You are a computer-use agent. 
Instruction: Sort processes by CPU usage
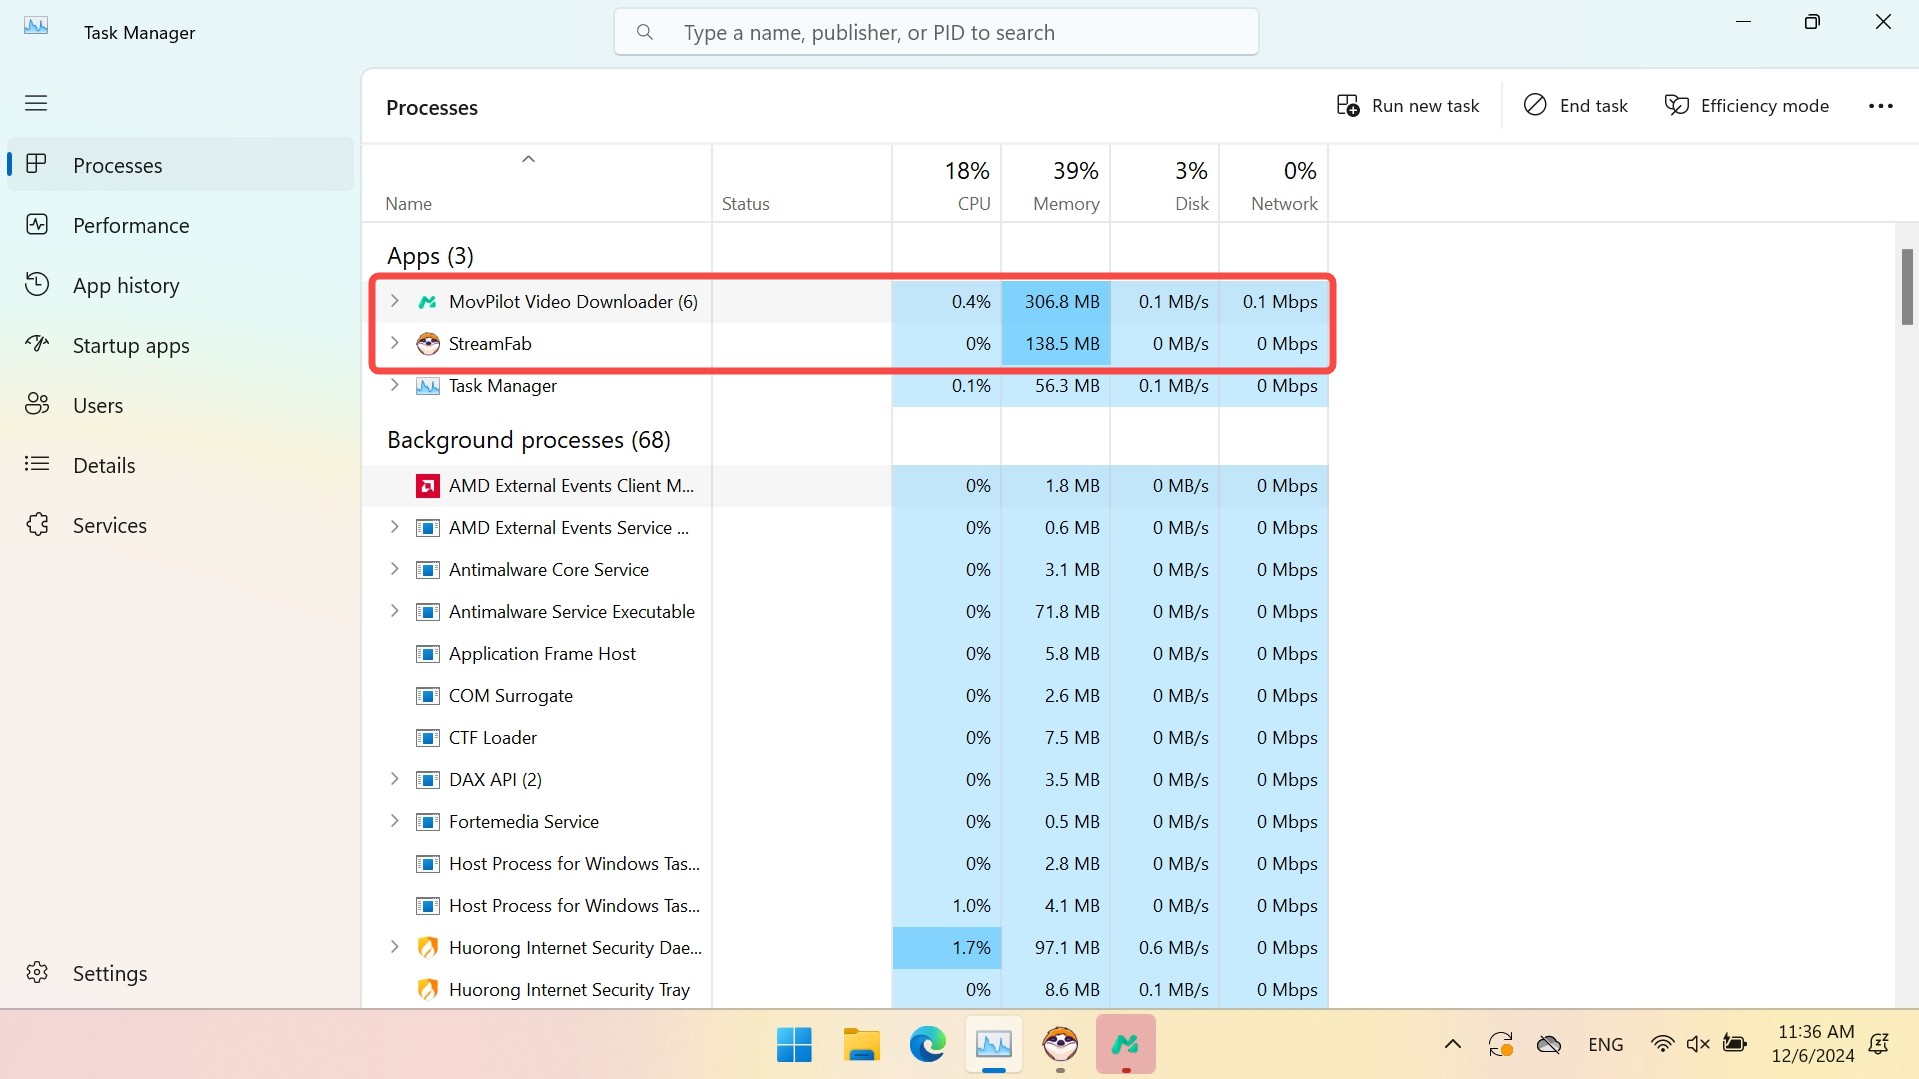(946, 183)
